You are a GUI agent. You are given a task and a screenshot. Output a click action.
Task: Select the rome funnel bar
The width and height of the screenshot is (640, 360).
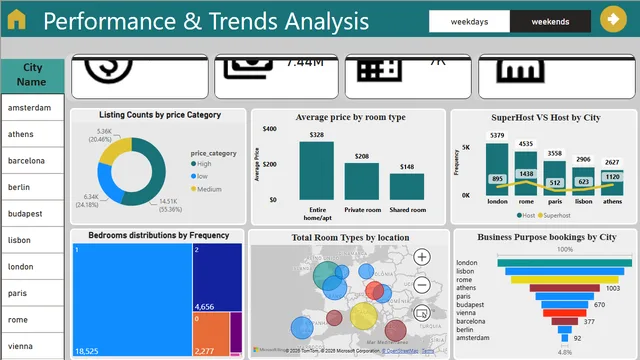(564, 280)
